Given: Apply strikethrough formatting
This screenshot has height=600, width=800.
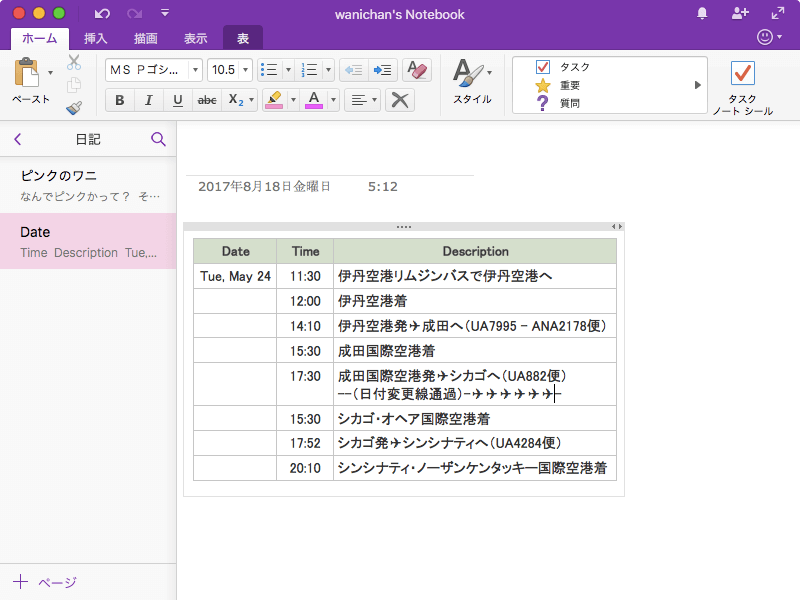Looking at the screenshot, I should (207, 100).
